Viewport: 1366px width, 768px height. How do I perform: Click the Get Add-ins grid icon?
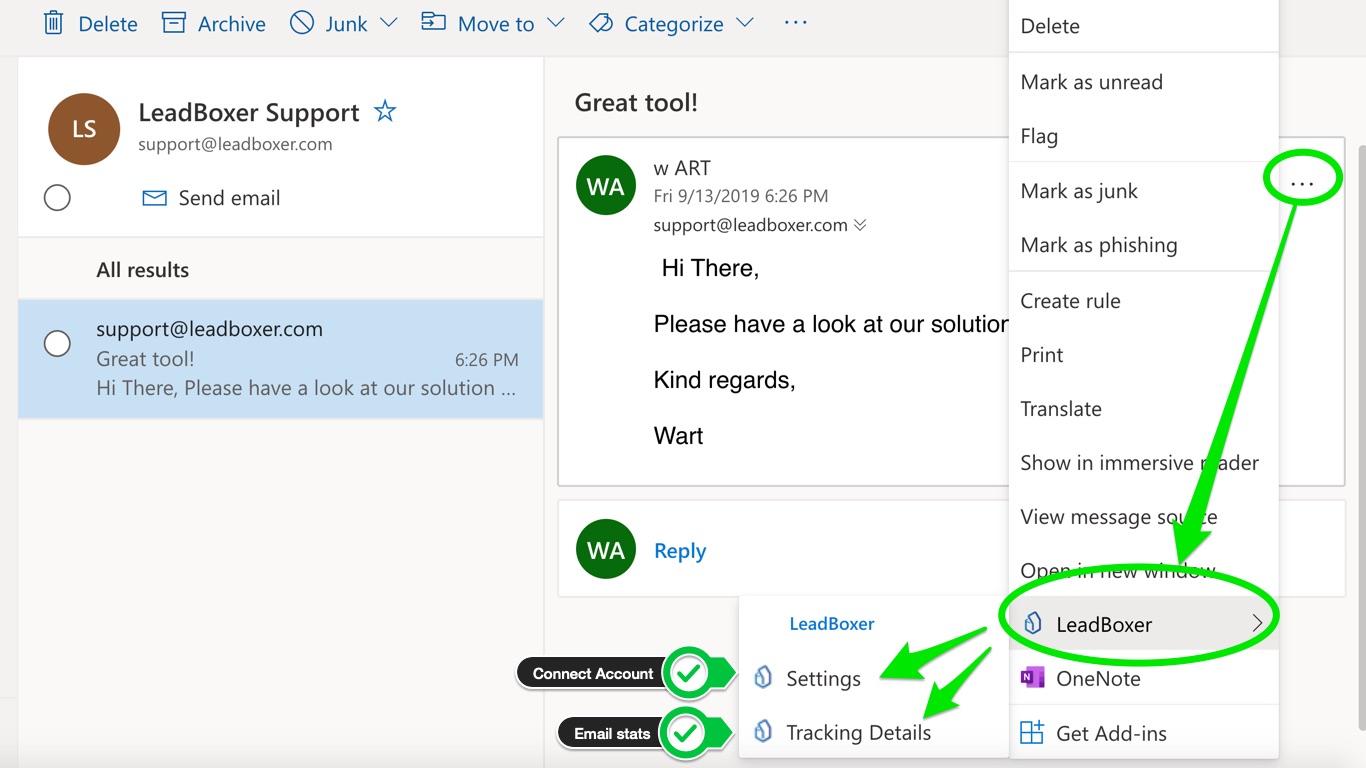click(x=1032, y=732)
